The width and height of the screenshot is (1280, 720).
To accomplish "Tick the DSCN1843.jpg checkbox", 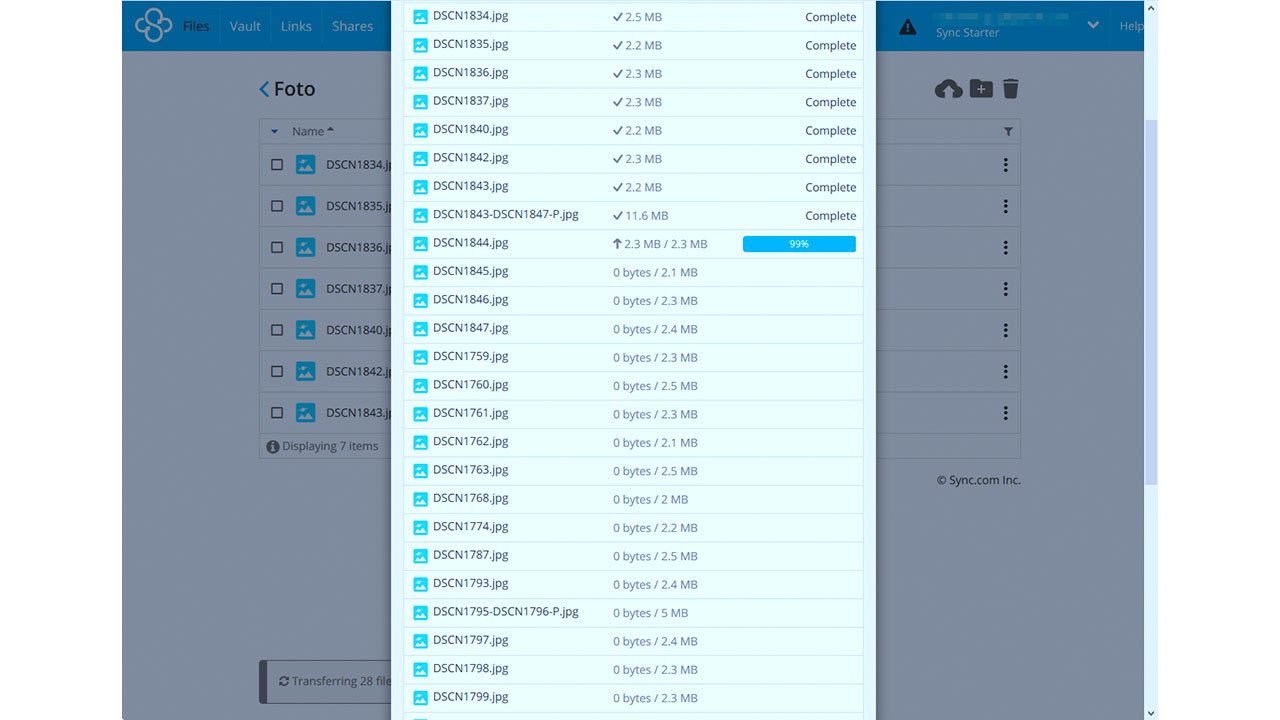I will click(x=277, y=413).
